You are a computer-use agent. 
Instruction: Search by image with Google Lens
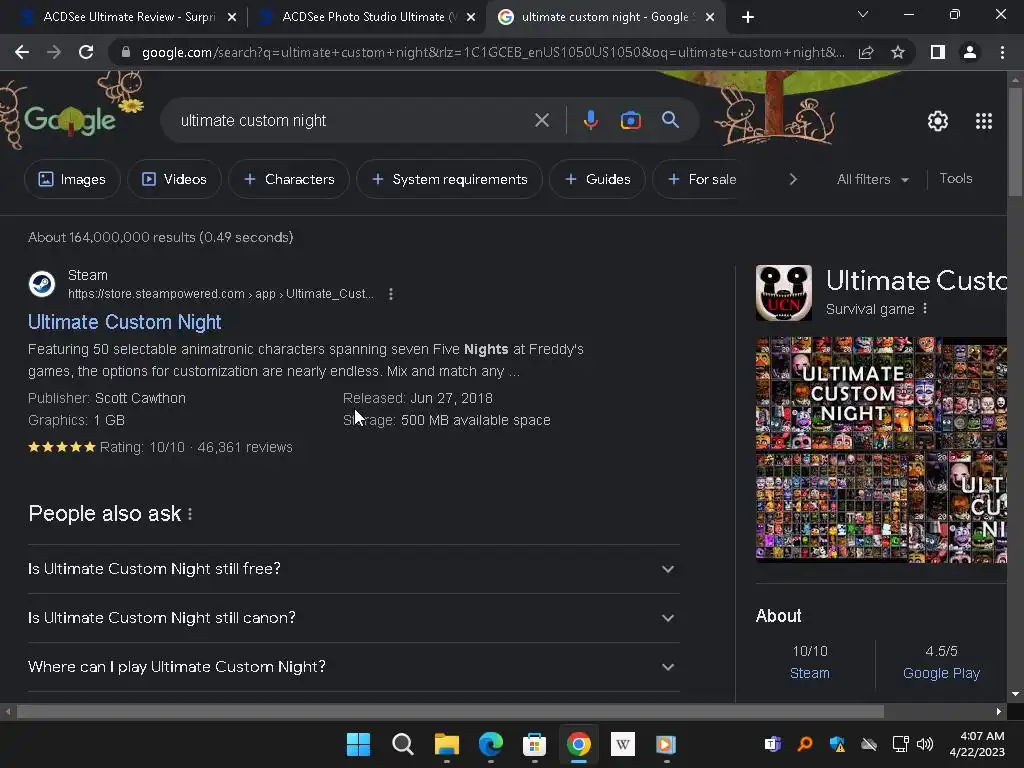[630, 120]
